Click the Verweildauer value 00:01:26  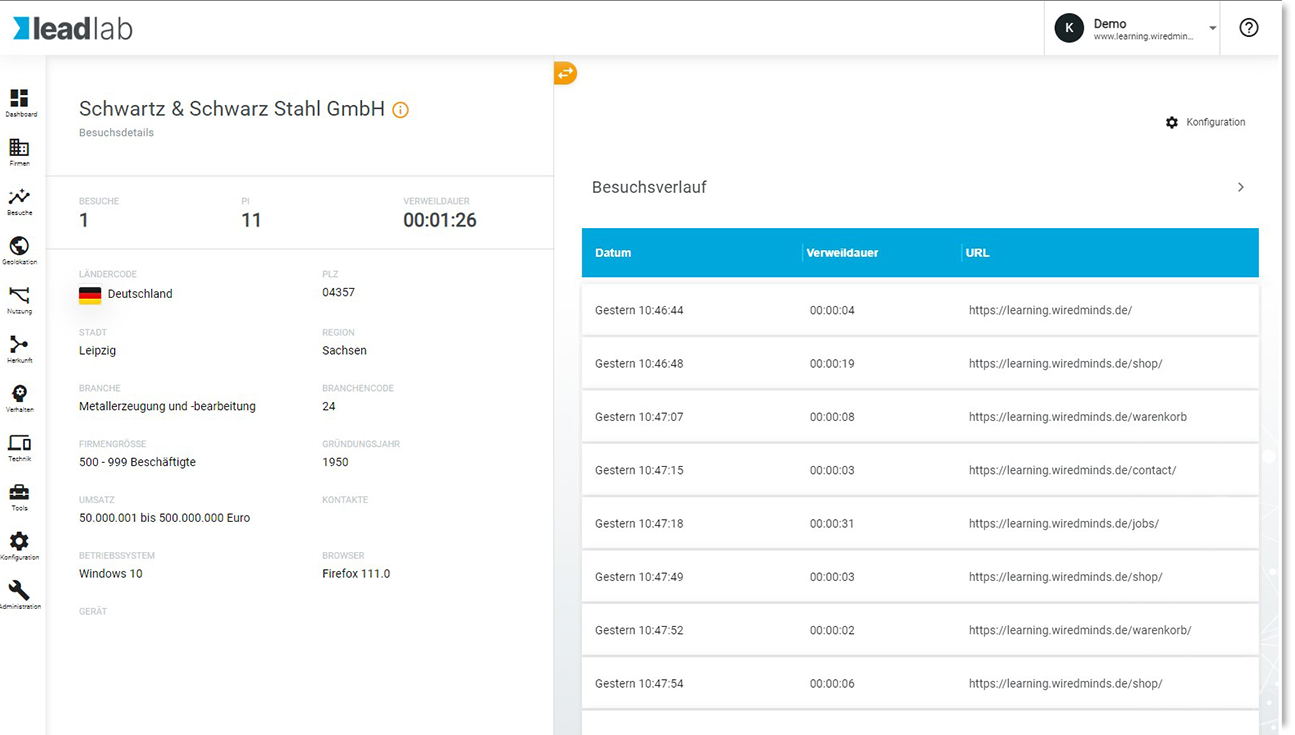coord(440,220)
